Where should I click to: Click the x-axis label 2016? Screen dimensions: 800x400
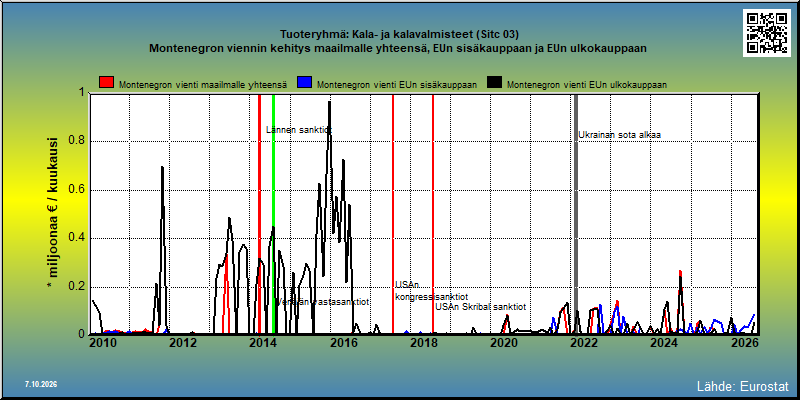click(344, 343)
